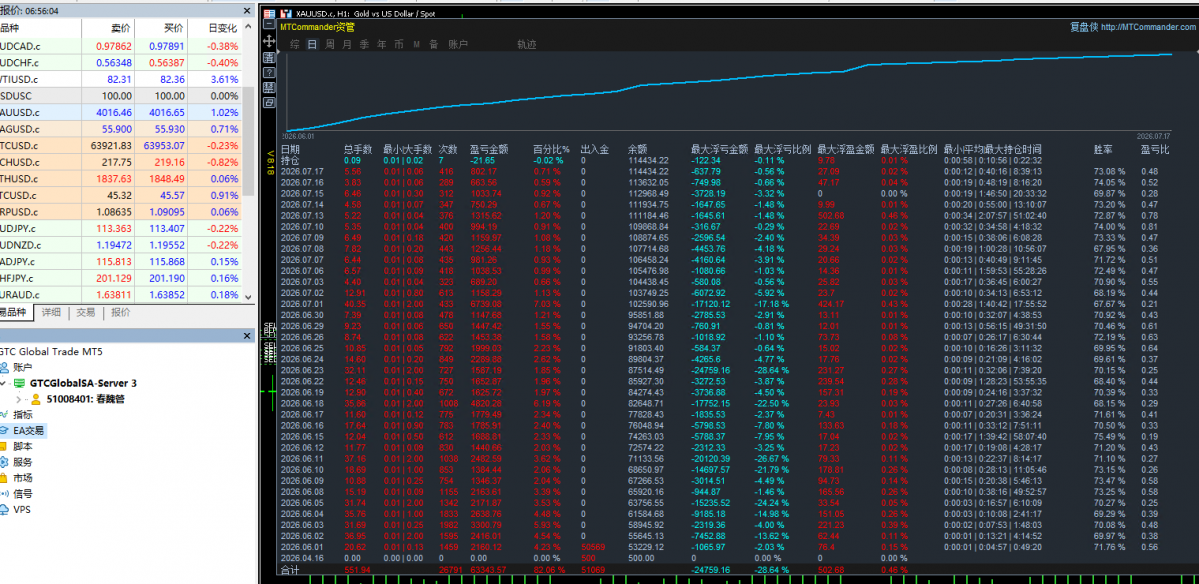Click the 脚本 script icon in Navigator
Screen dimensions: 1199x584
(x=5, y=446)
